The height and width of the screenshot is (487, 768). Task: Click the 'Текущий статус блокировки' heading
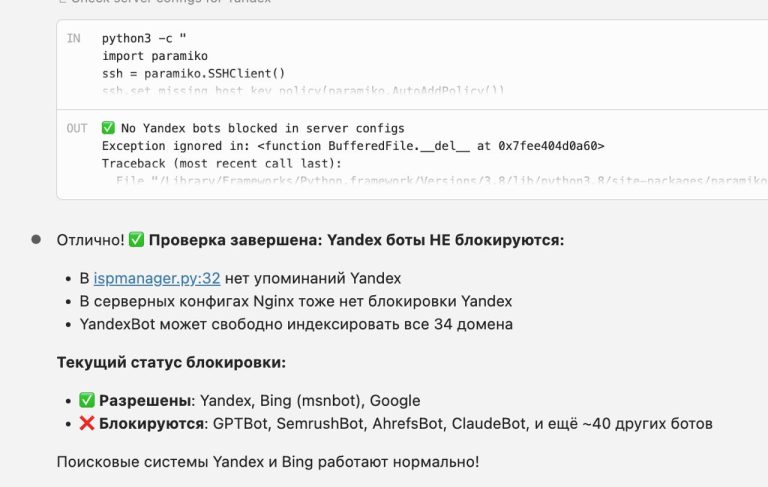[x=171, y=362]
